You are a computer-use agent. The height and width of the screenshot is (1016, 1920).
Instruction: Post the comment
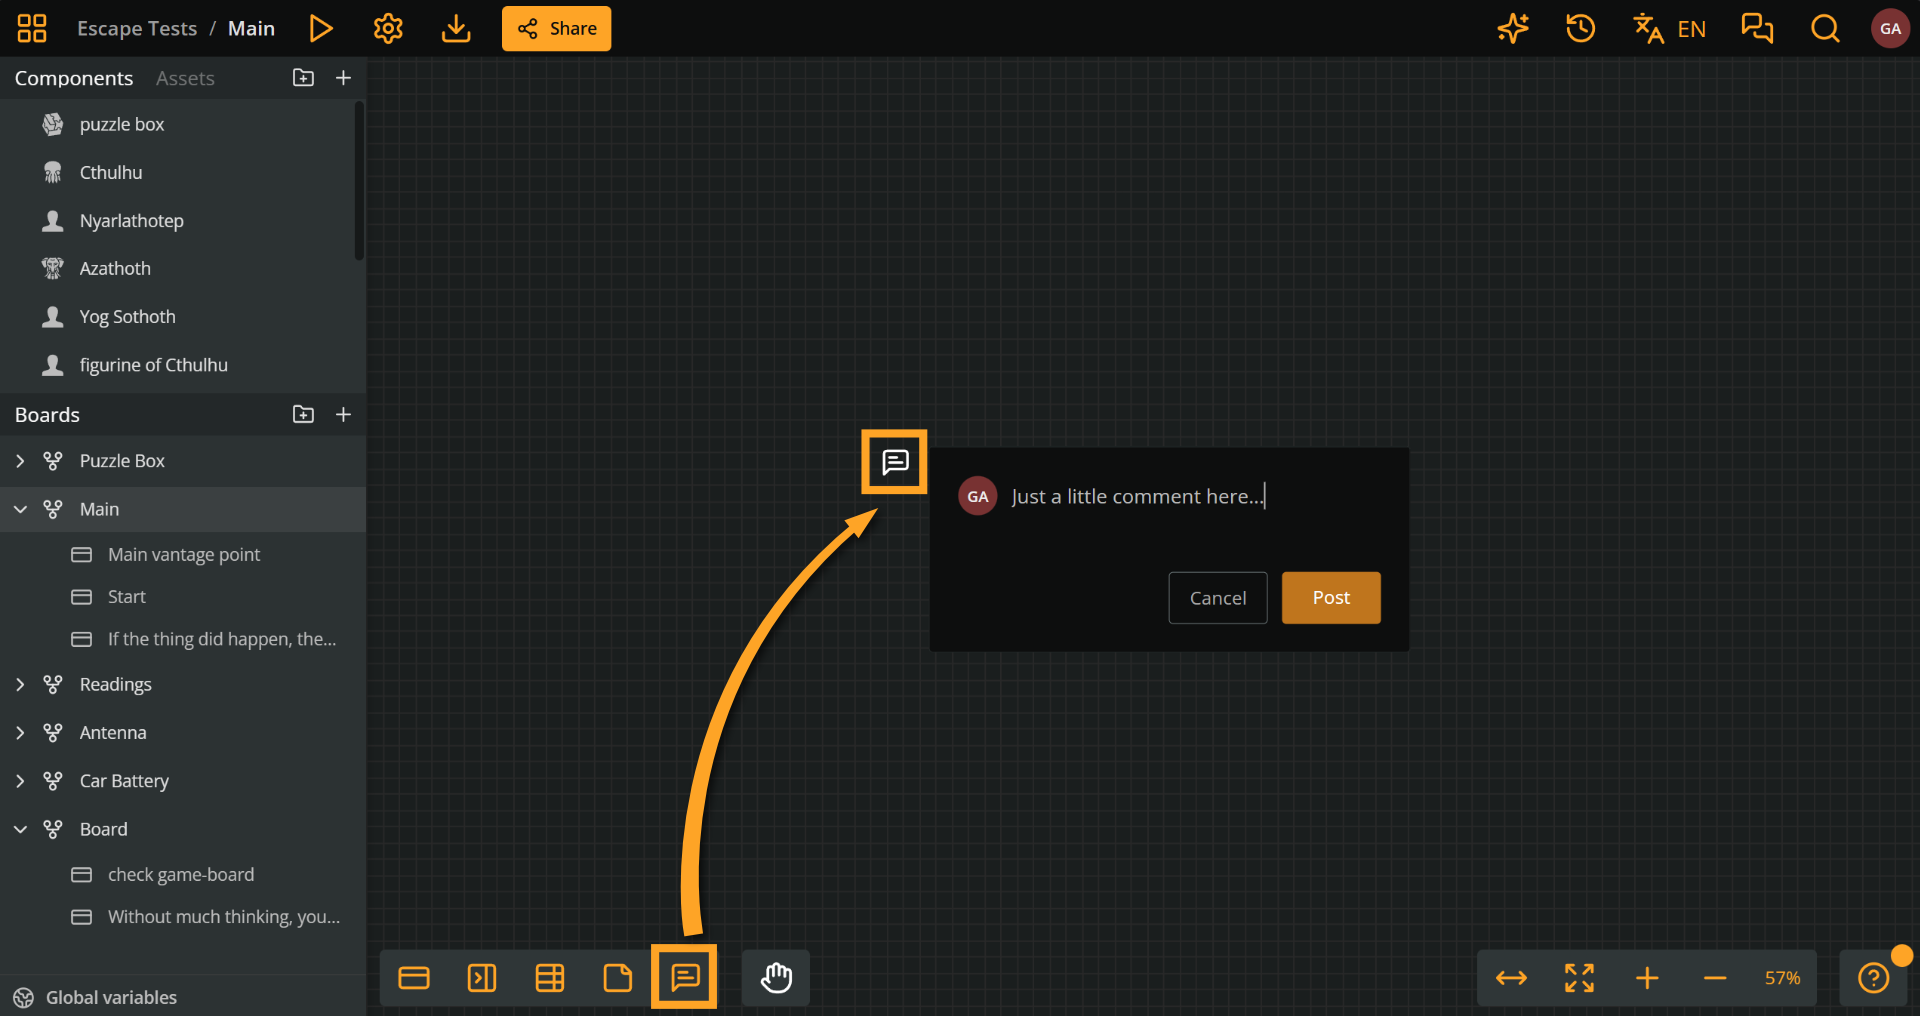pos(1331,598)
